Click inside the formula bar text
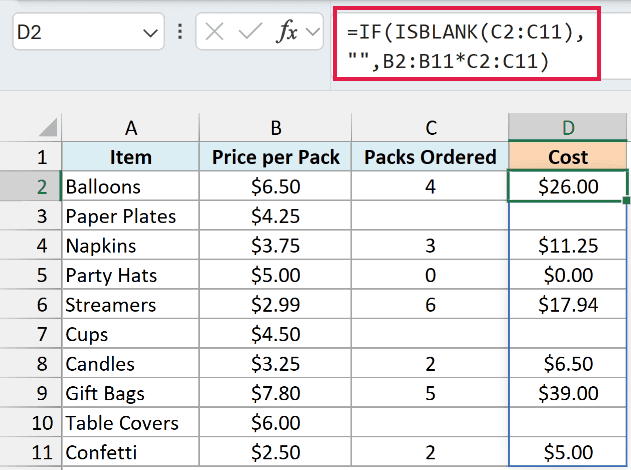The height and width of the screenshot is (470, 631). 467,47
